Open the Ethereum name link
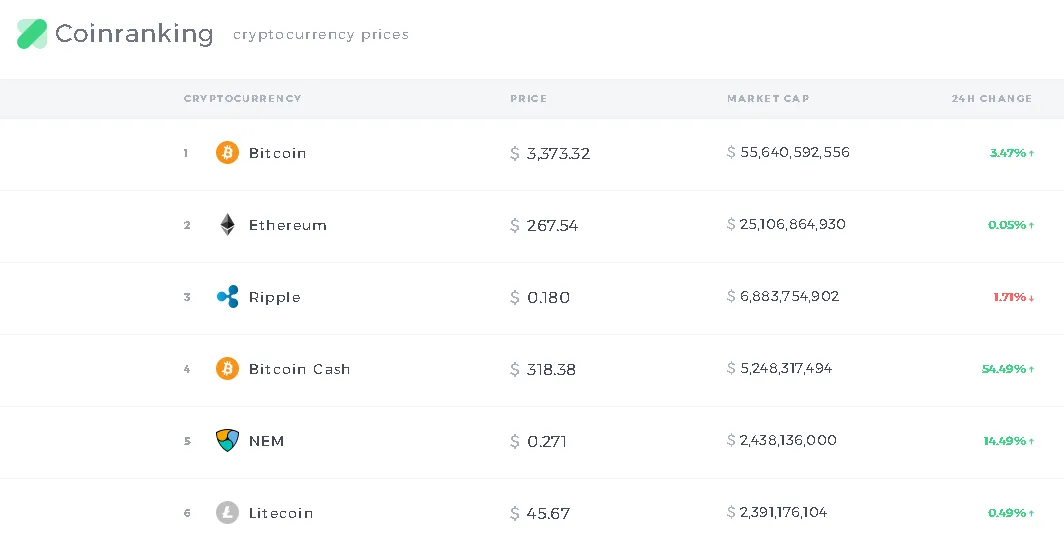1064x549 pixels. click(x=288, y=225)
